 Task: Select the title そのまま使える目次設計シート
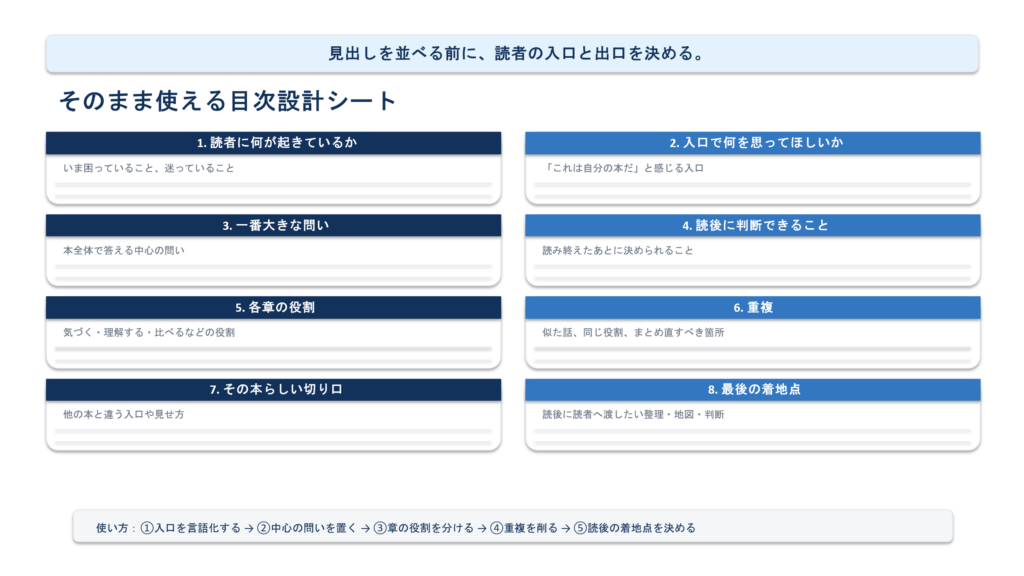click(x=227, y=101)
